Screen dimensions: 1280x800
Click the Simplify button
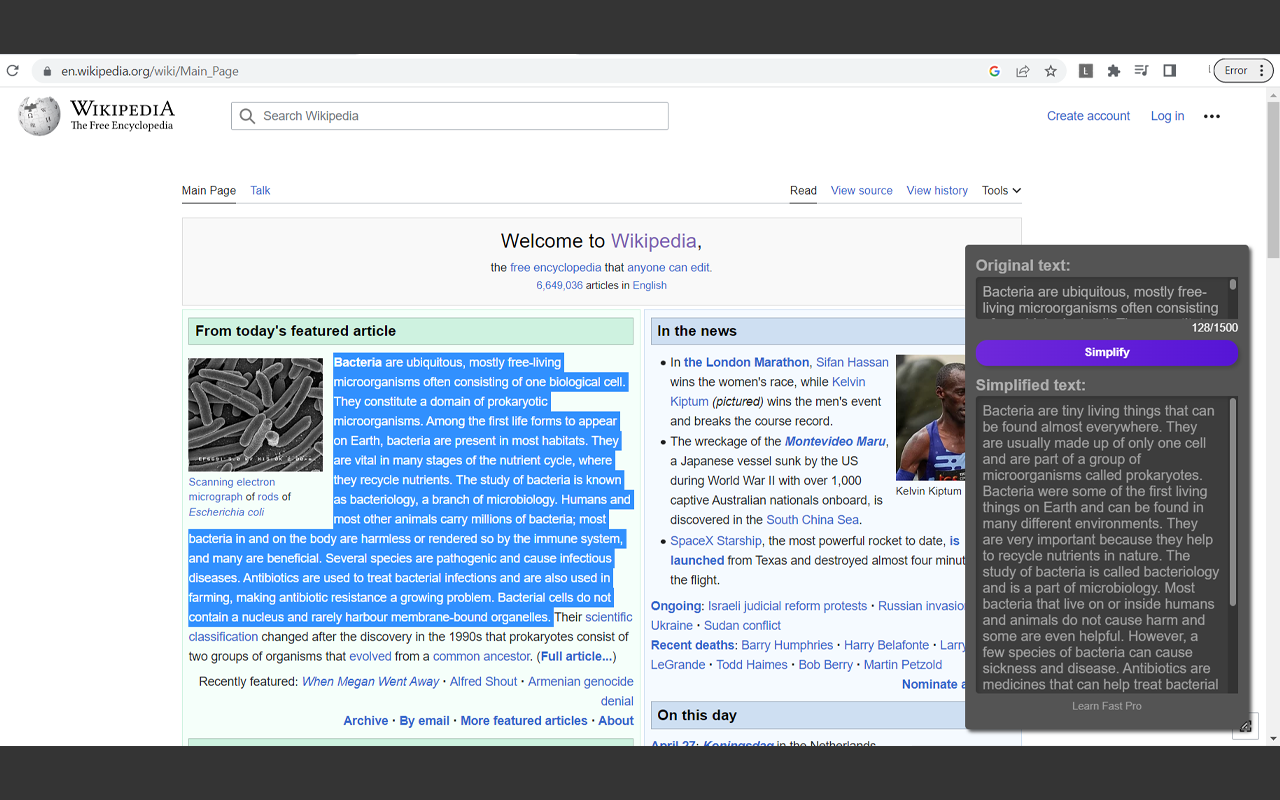pyautogui.click(x=1107, y=352)
